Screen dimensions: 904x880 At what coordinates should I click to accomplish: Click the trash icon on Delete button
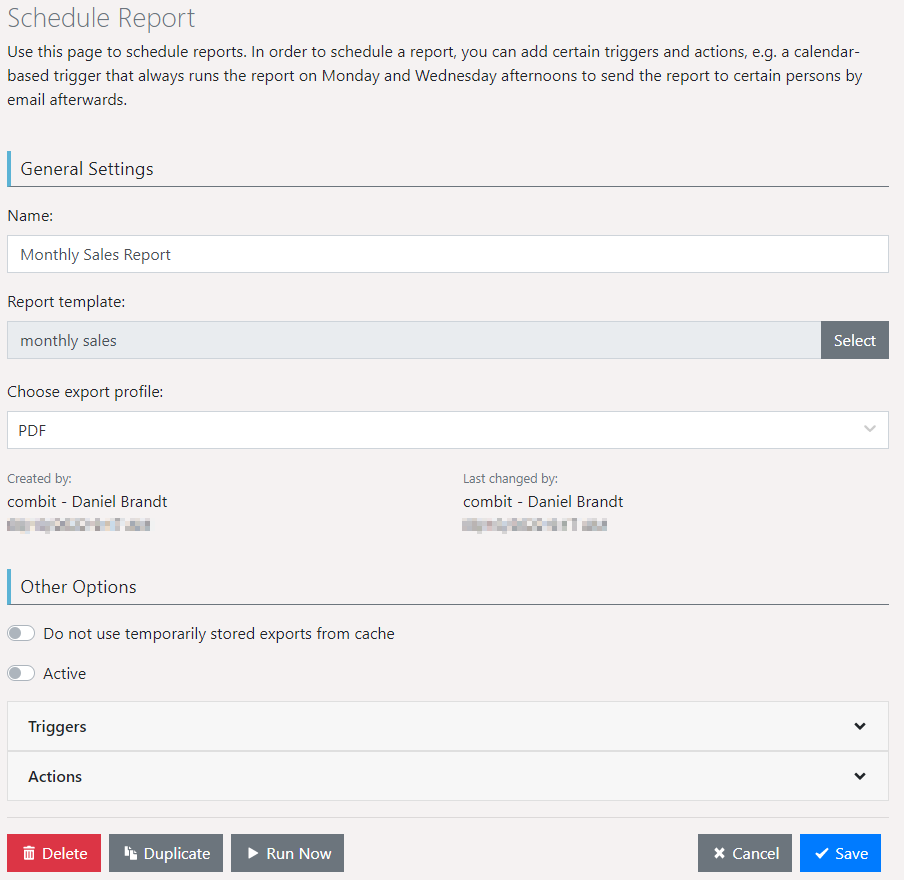click(29, 853)
